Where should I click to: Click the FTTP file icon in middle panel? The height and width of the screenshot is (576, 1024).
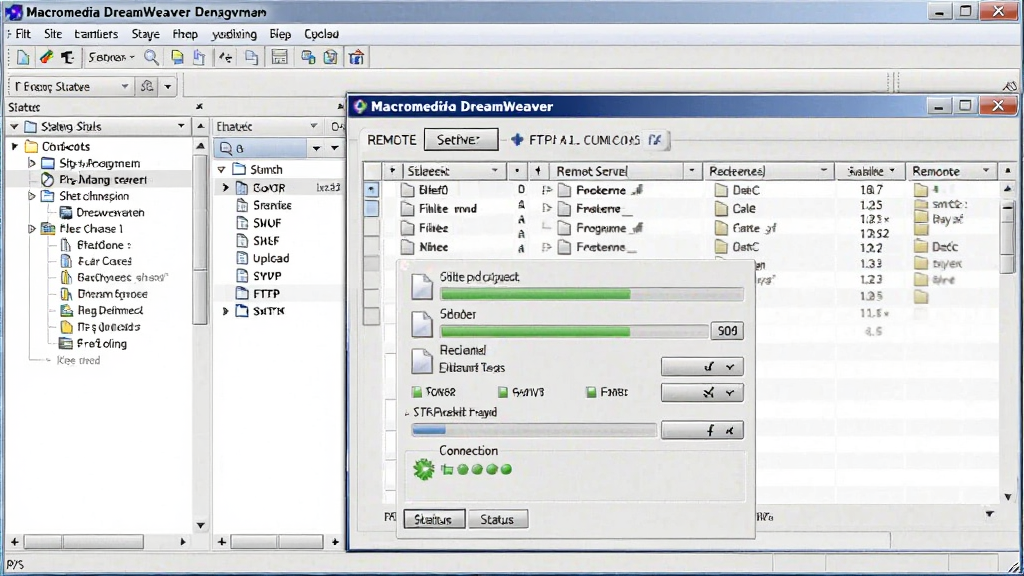pos(242,293)
